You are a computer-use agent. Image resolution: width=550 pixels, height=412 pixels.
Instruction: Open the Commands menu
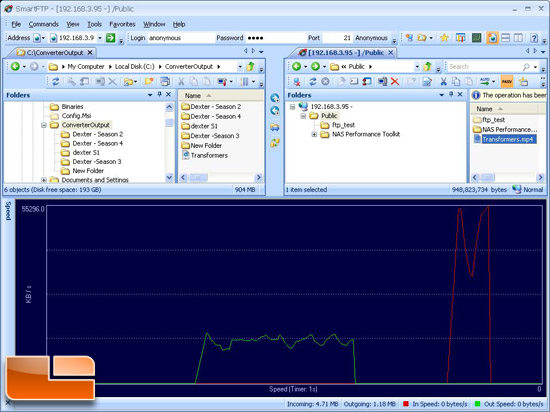[x=43, y=24]
